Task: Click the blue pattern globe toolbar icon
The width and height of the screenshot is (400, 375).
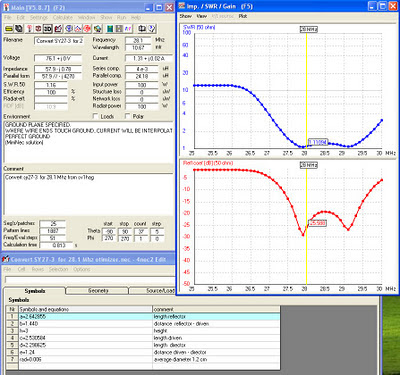Action: click(69, 29)
